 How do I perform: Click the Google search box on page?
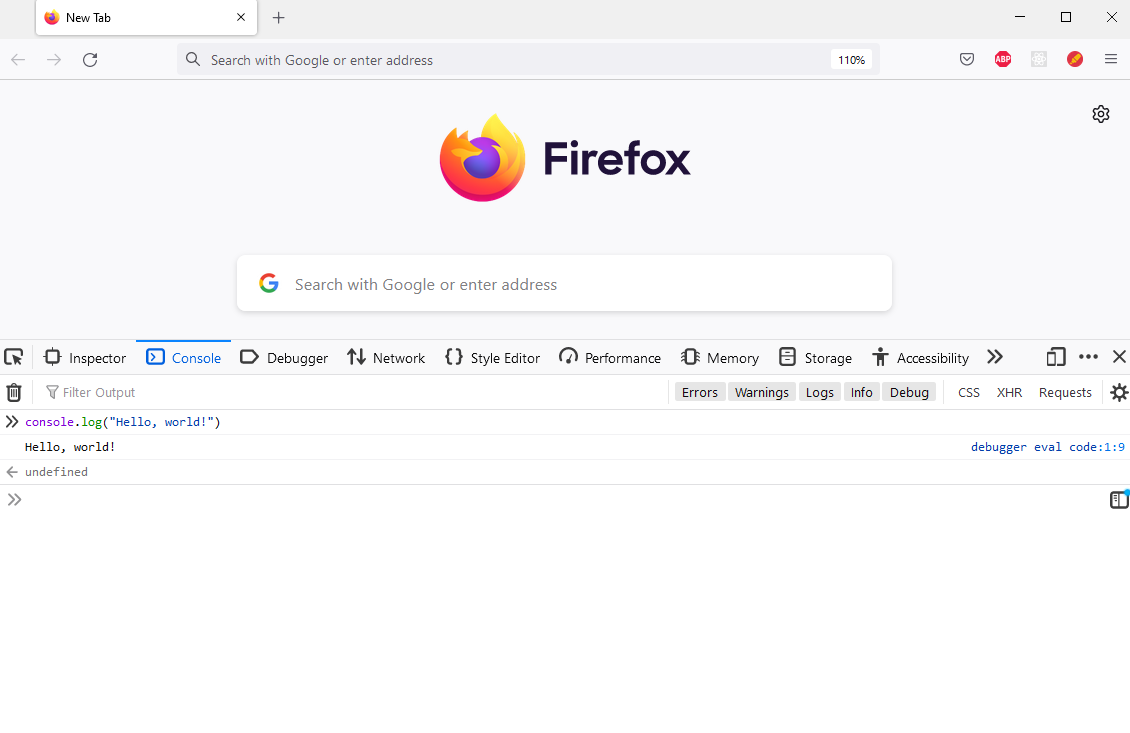[x=564, y=284]
